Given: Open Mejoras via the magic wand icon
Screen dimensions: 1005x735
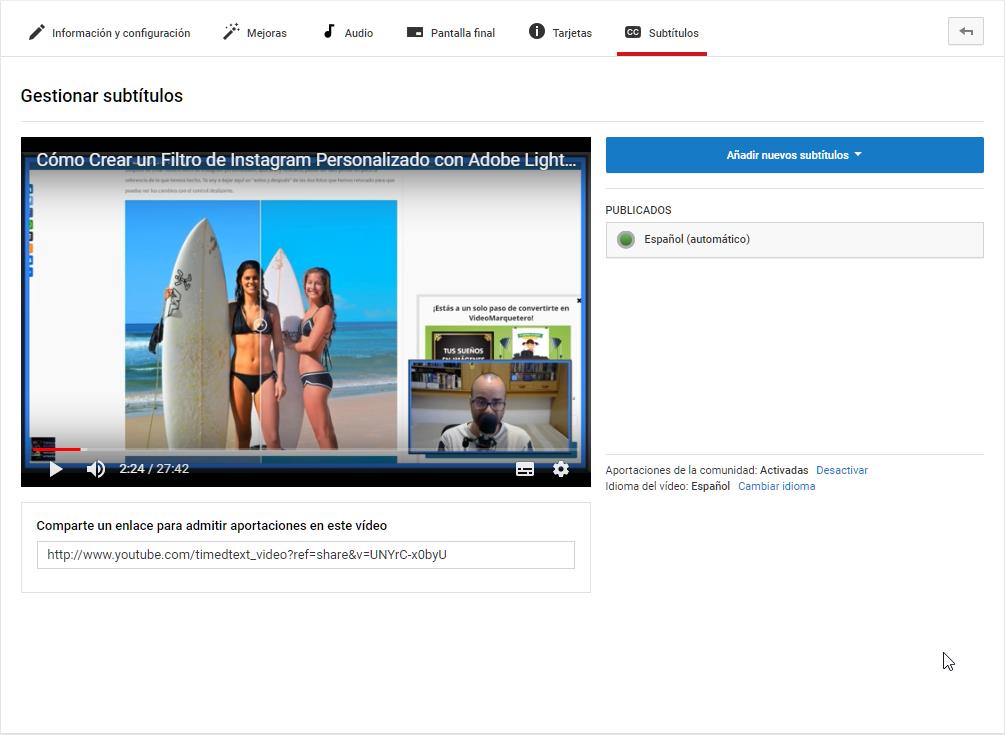Looking at the screenshot, I should pyautogui.click(x=231, y=32).
